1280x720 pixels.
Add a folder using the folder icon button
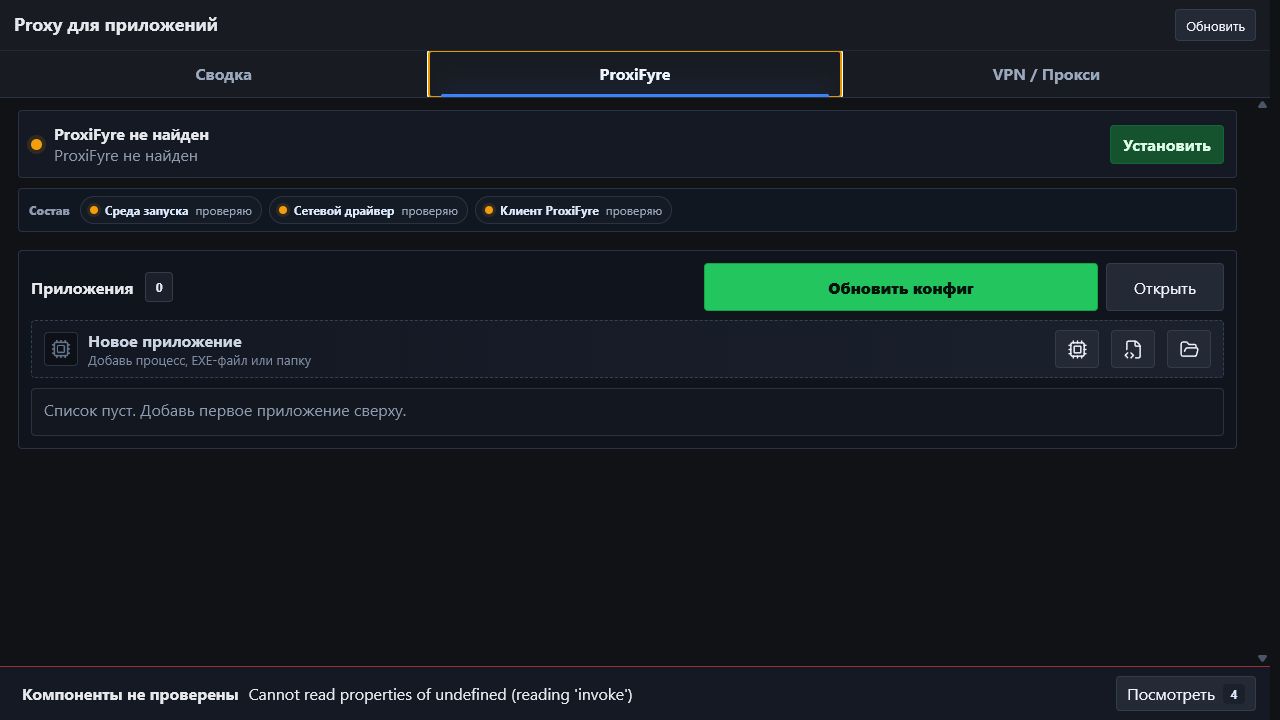point(1189,349)
